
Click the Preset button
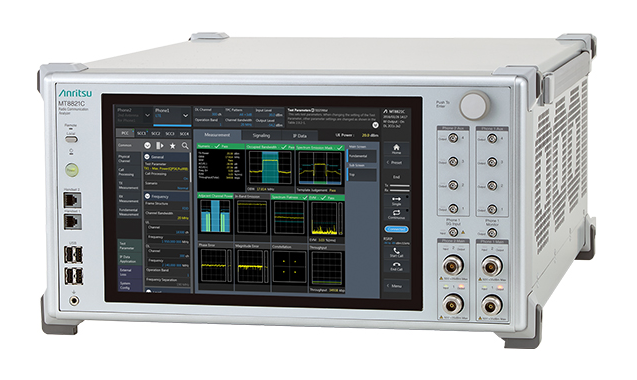click(396, 162)
